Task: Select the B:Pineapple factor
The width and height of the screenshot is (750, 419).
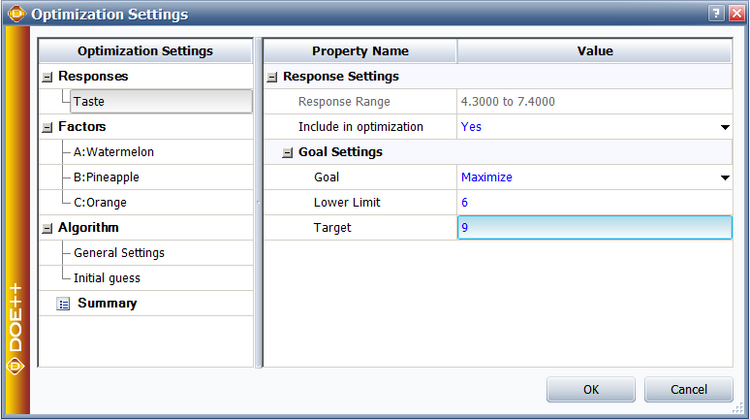Action: point(107,177)
